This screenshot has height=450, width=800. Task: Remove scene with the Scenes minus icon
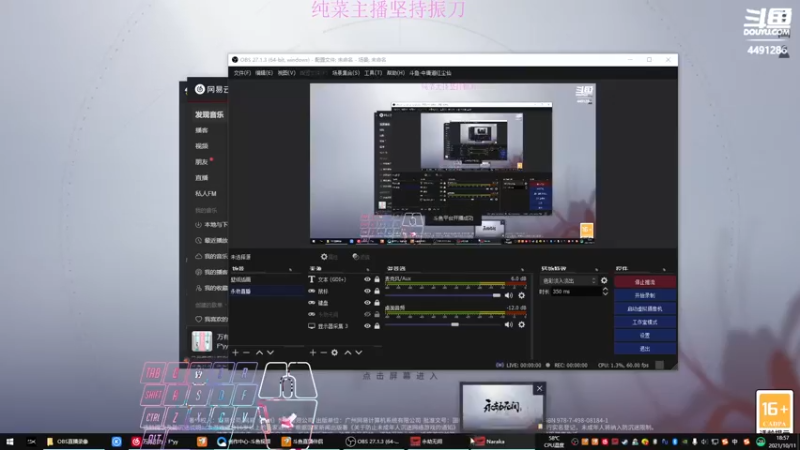click(x=246, y=353)
